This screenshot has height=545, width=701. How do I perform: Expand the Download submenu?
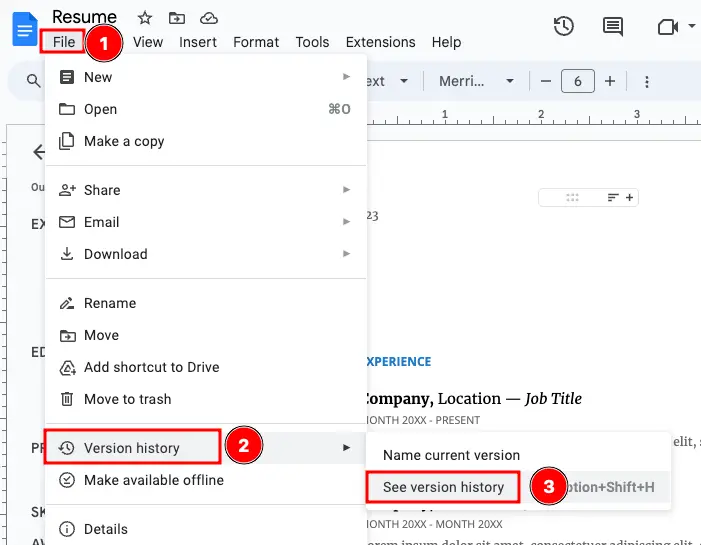coord(206,254)
